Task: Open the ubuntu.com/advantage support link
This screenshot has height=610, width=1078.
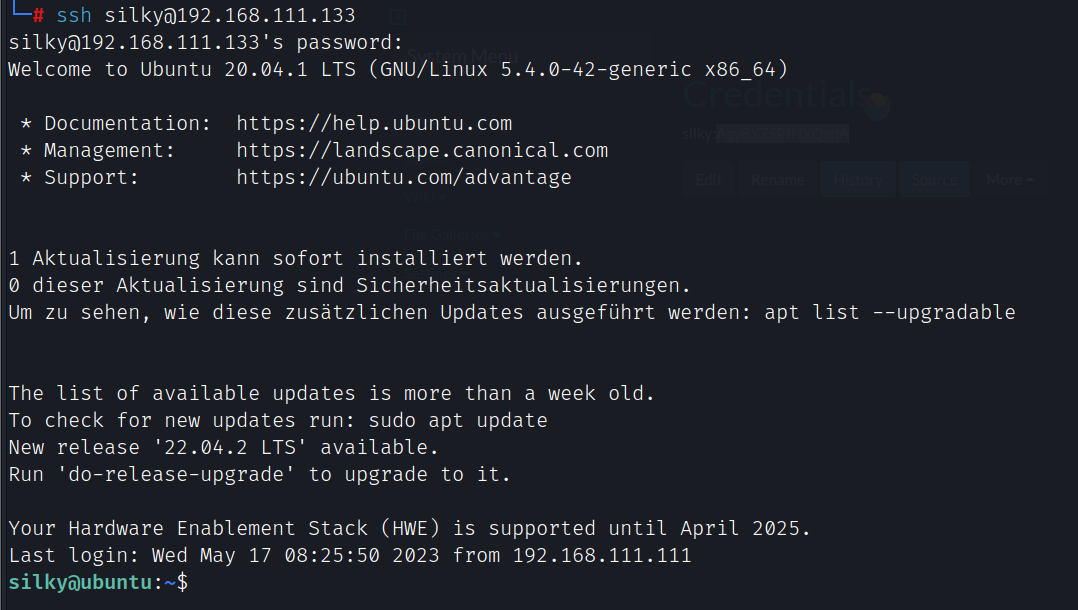Action: point(404,178)
